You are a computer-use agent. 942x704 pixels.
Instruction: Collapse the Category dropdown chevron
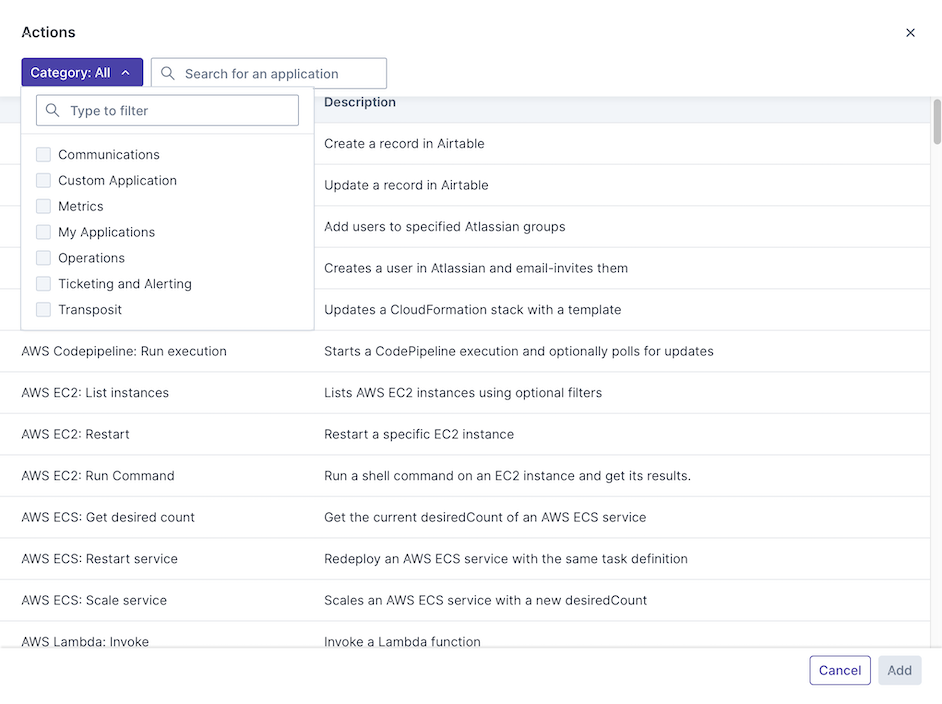pos(126,73)
